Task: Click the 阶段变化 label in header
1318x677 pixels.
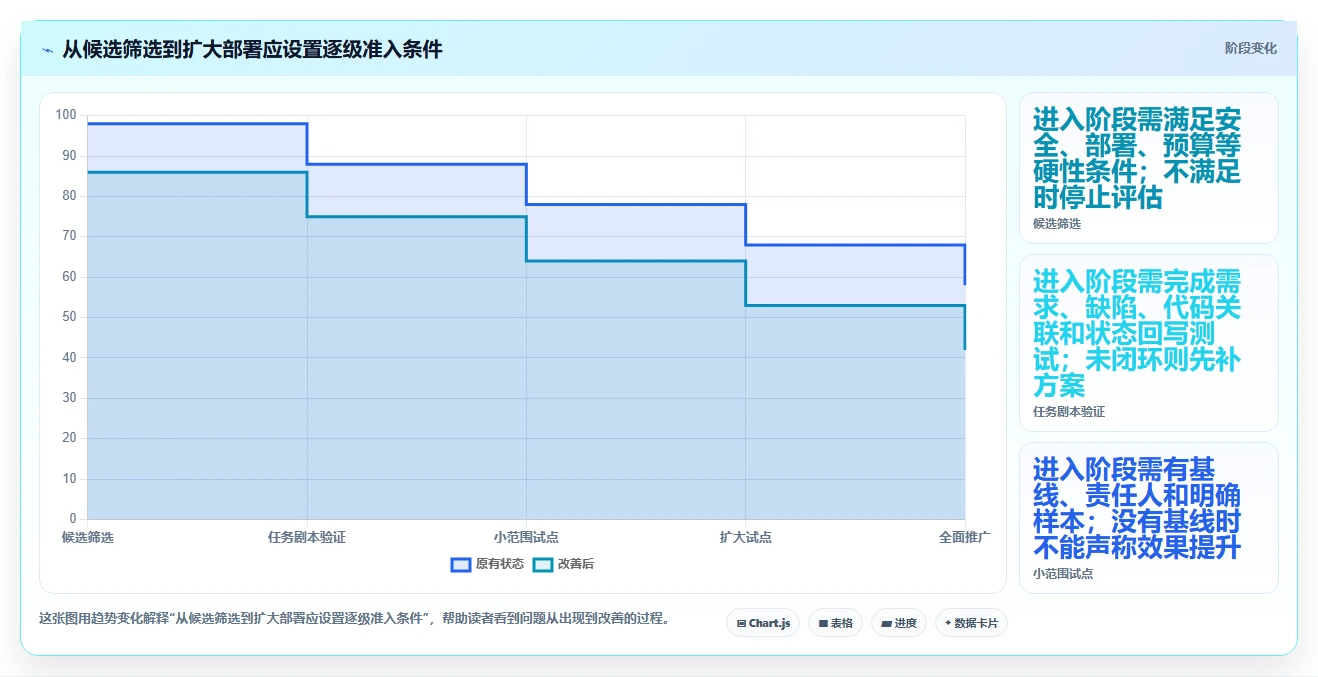Action: (x=1250, y=48)
